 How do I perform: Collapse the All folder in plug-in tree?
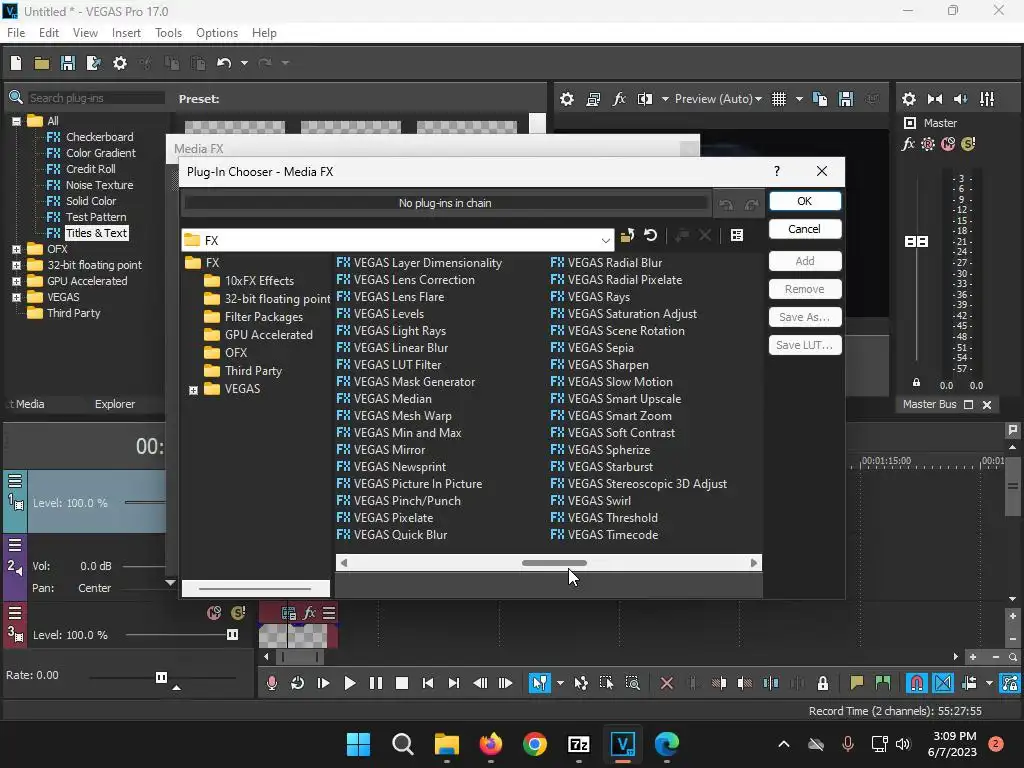[x=16, y=121]
